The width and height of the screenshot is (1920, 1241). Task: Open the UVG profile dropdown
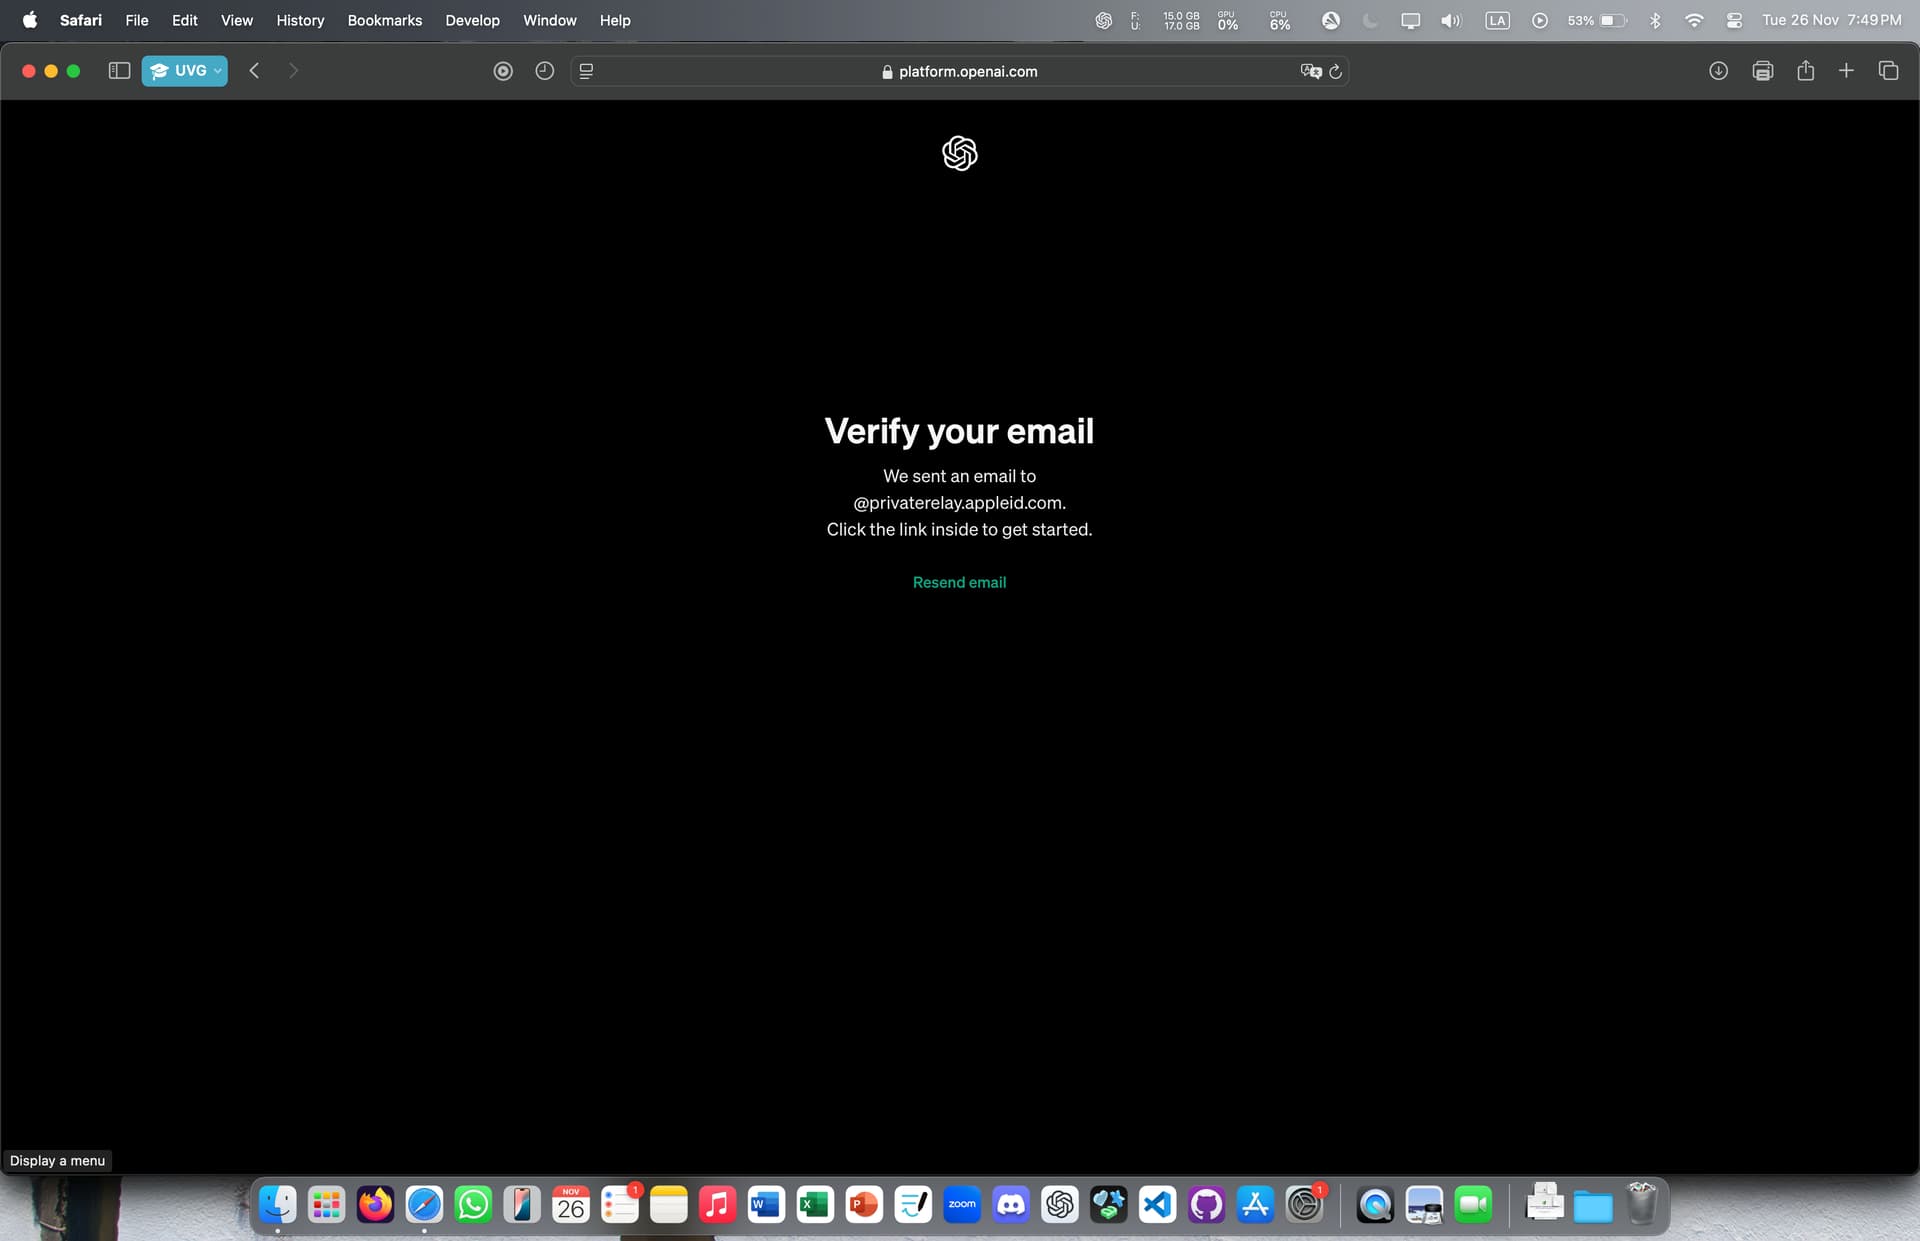pyautogui.click(x=185, y=70)
